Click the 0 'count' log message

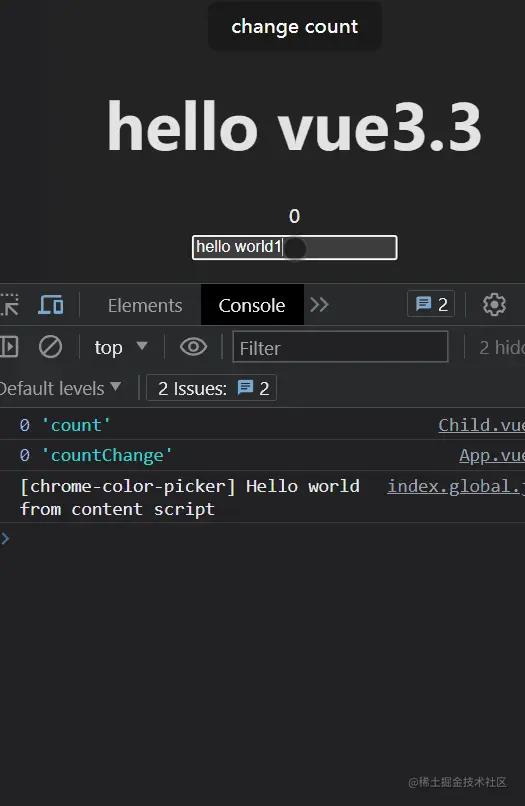tap(65, 425)
